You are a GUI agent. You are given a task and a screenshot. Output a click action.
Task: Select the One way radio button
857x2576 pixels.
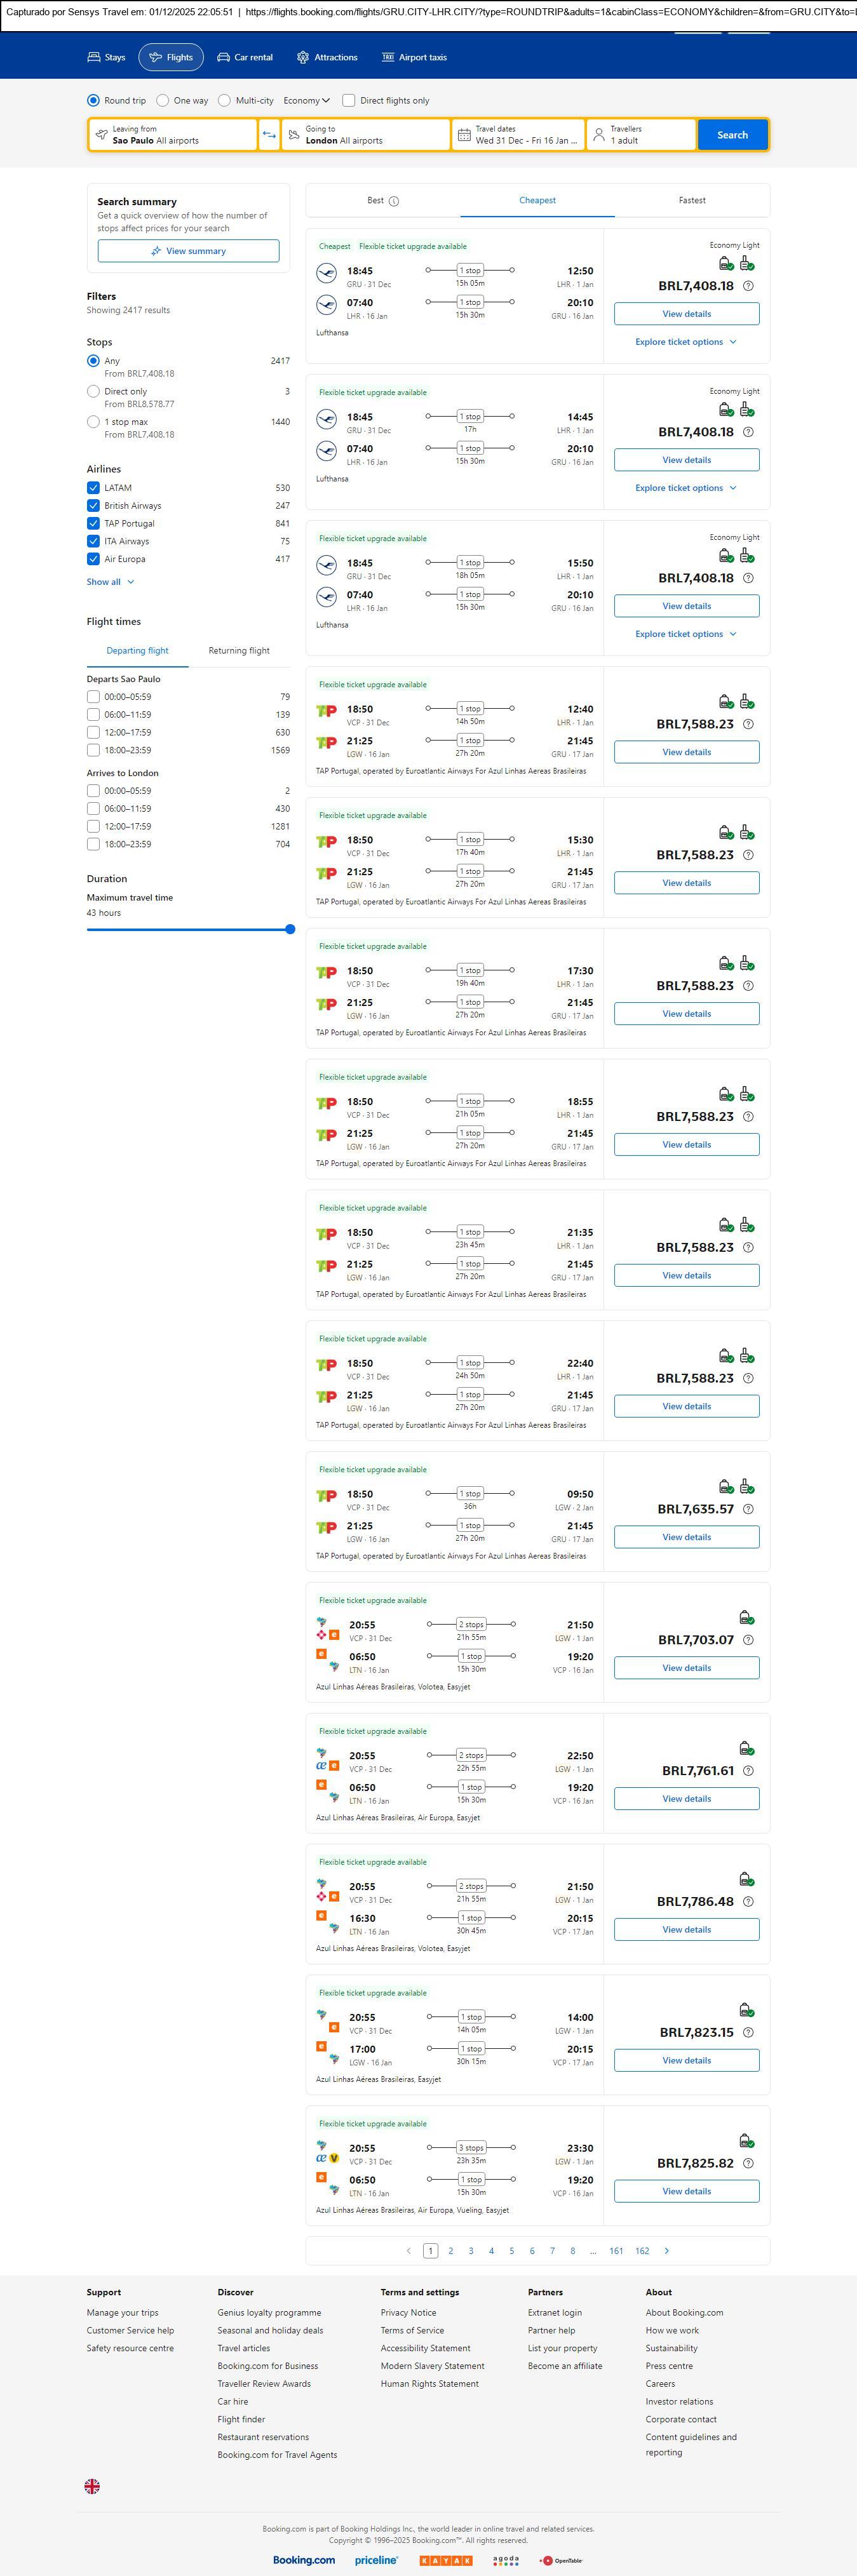163,101
